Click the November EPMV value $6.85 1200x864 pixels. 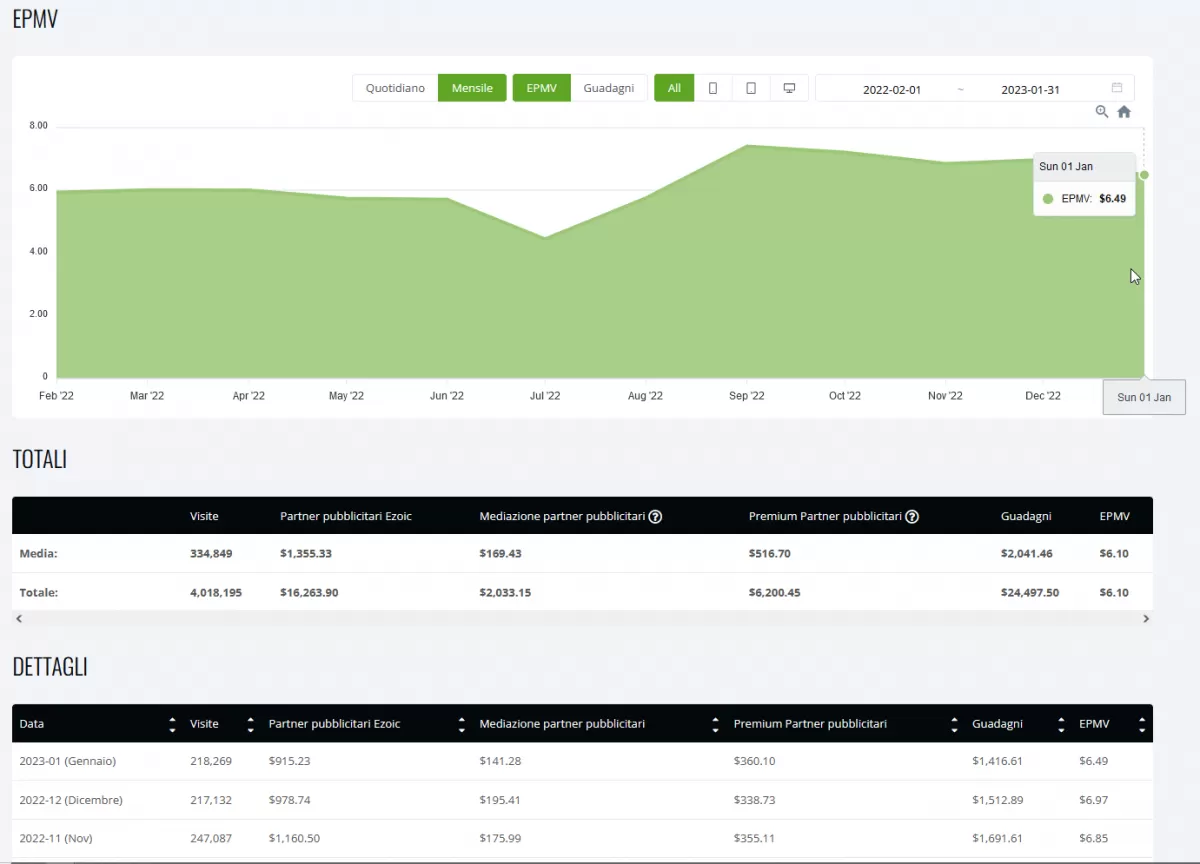click(1094, 838)
